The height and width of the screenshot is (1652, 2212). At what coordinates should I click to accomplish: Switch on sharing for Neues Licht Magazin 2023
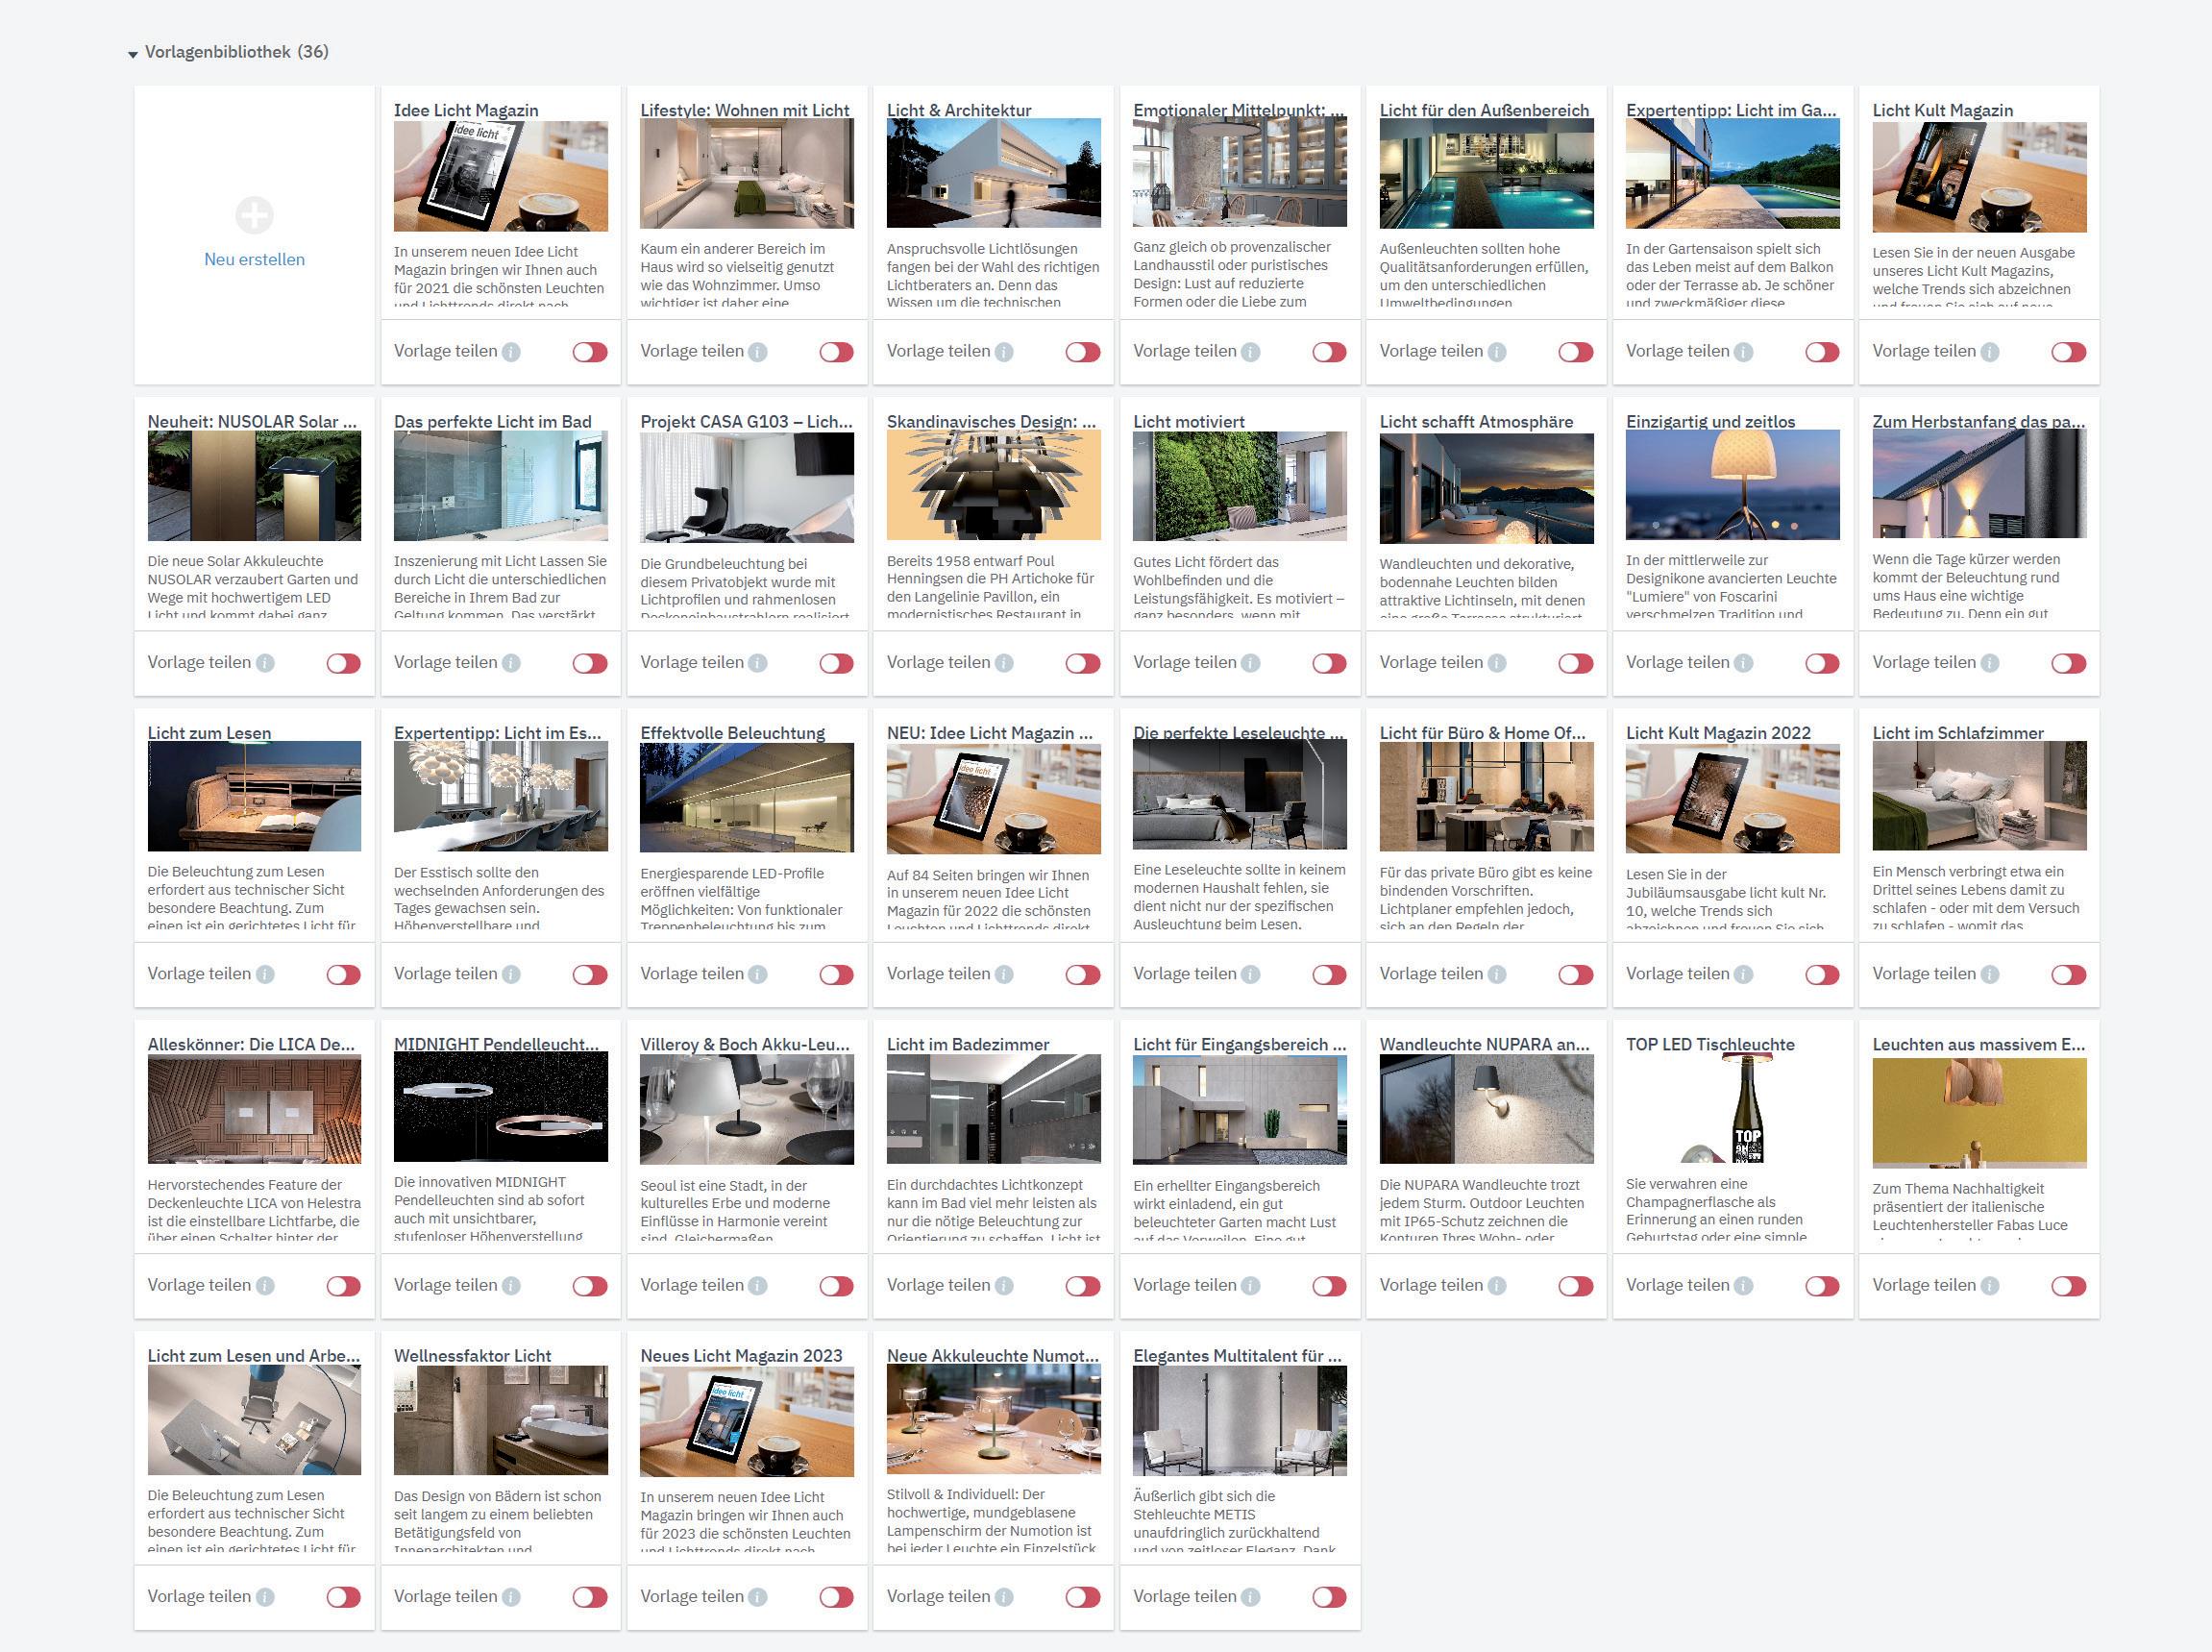[x=836, y=1597]
